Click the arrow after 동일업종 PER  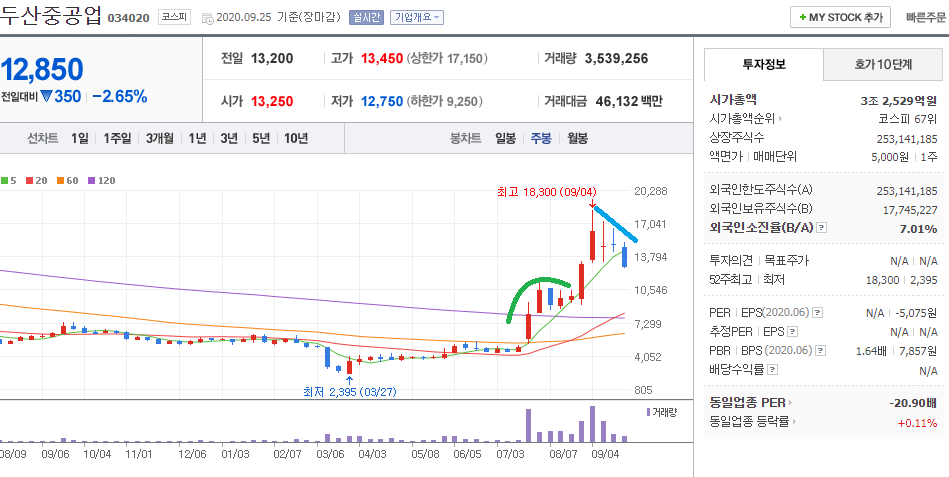tap(790, 403)
